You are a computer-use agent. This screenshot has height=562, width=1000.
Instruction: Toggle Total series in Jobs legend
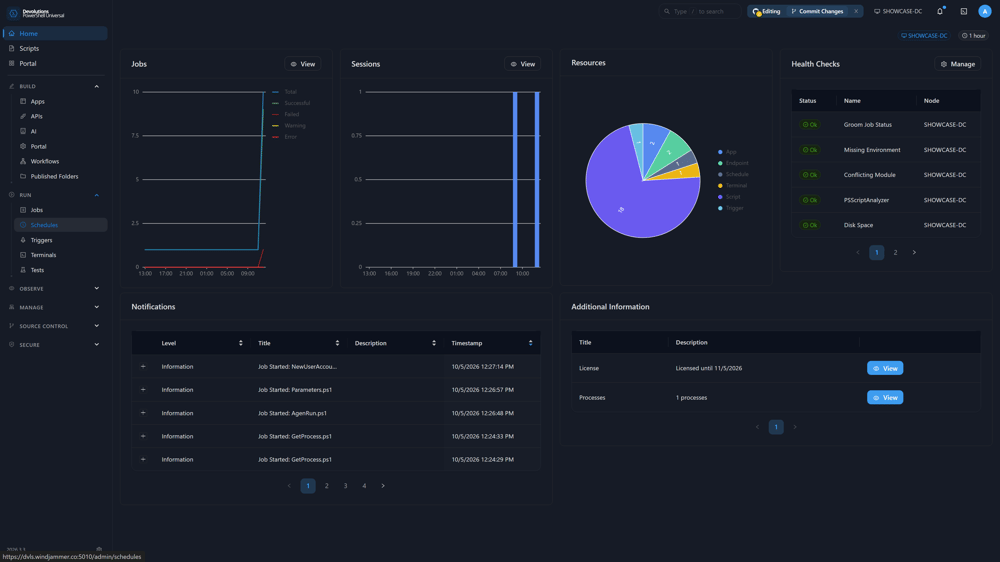point(284,92)
